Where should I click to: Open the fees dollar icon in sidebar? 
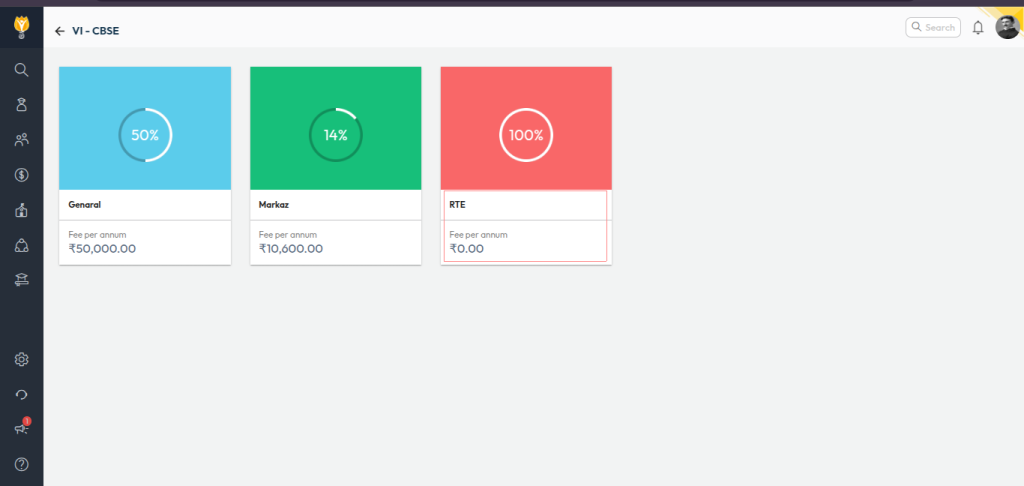tap(21, 175)
